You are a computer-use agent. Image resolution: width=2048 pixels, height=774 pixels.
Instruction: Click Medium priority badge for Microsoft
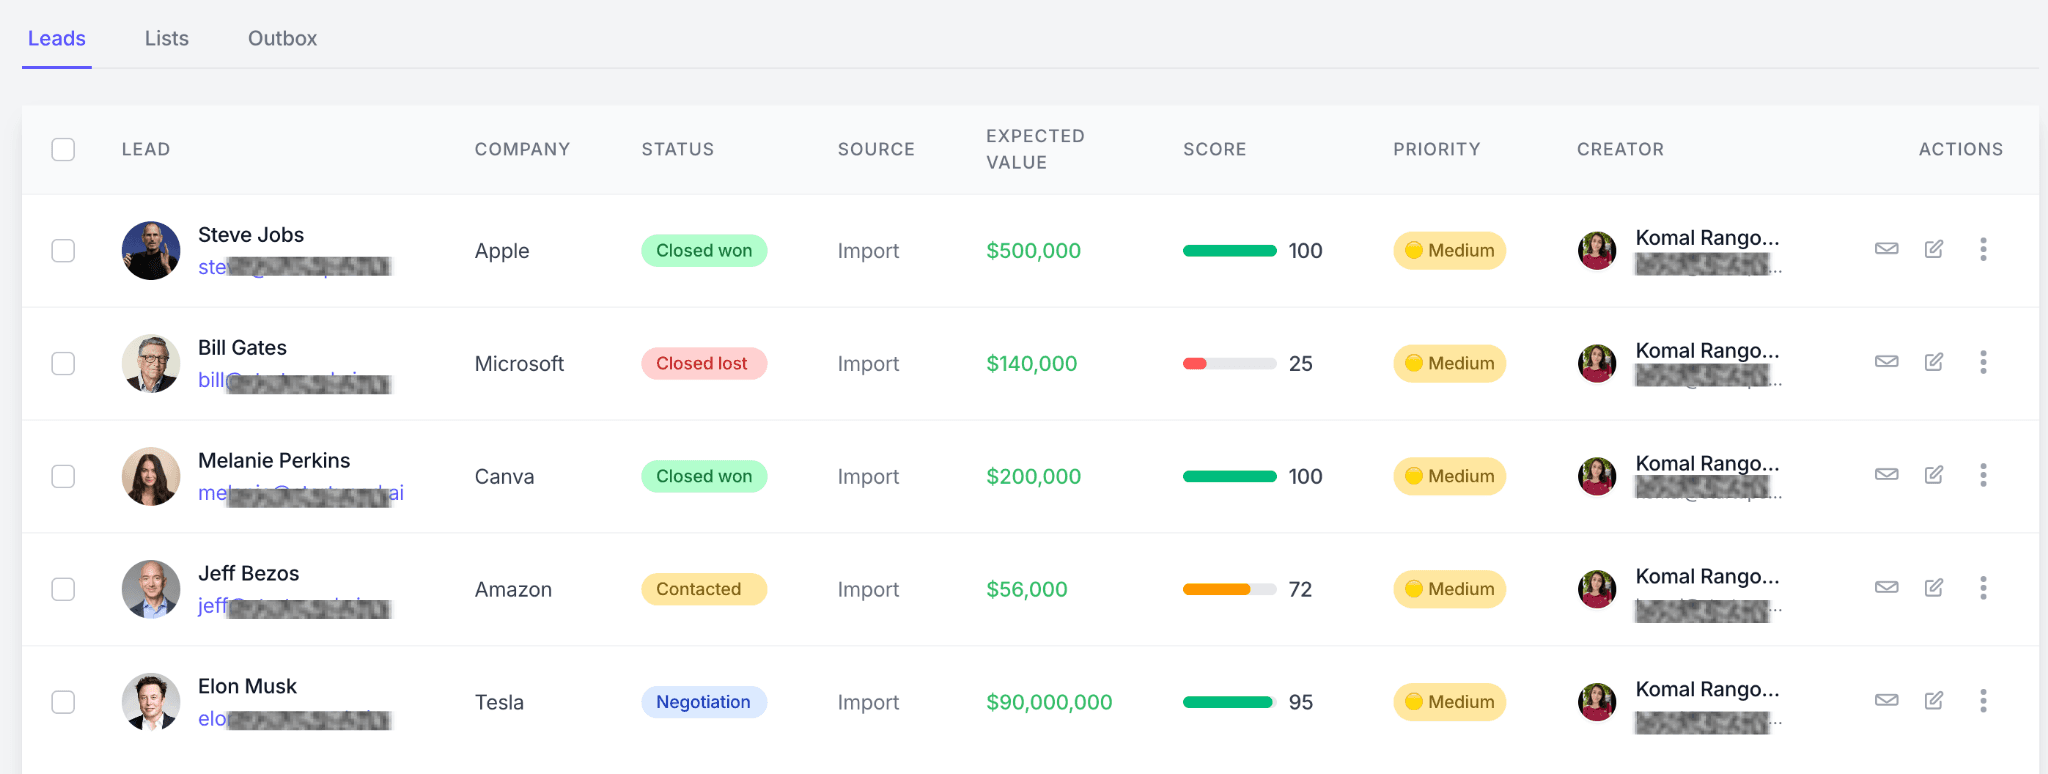[1449, 364]
